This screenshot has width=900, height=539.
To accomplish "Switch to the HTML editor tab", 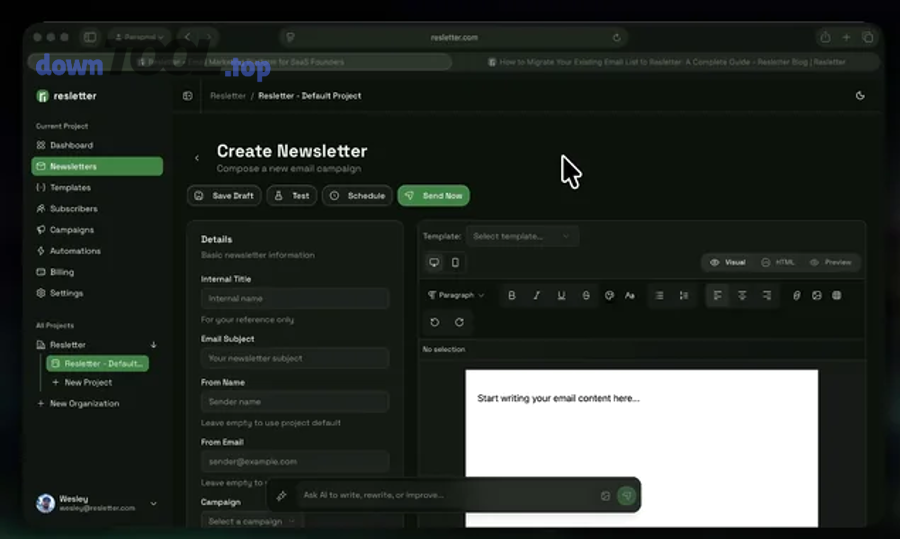I will (778, 263).
